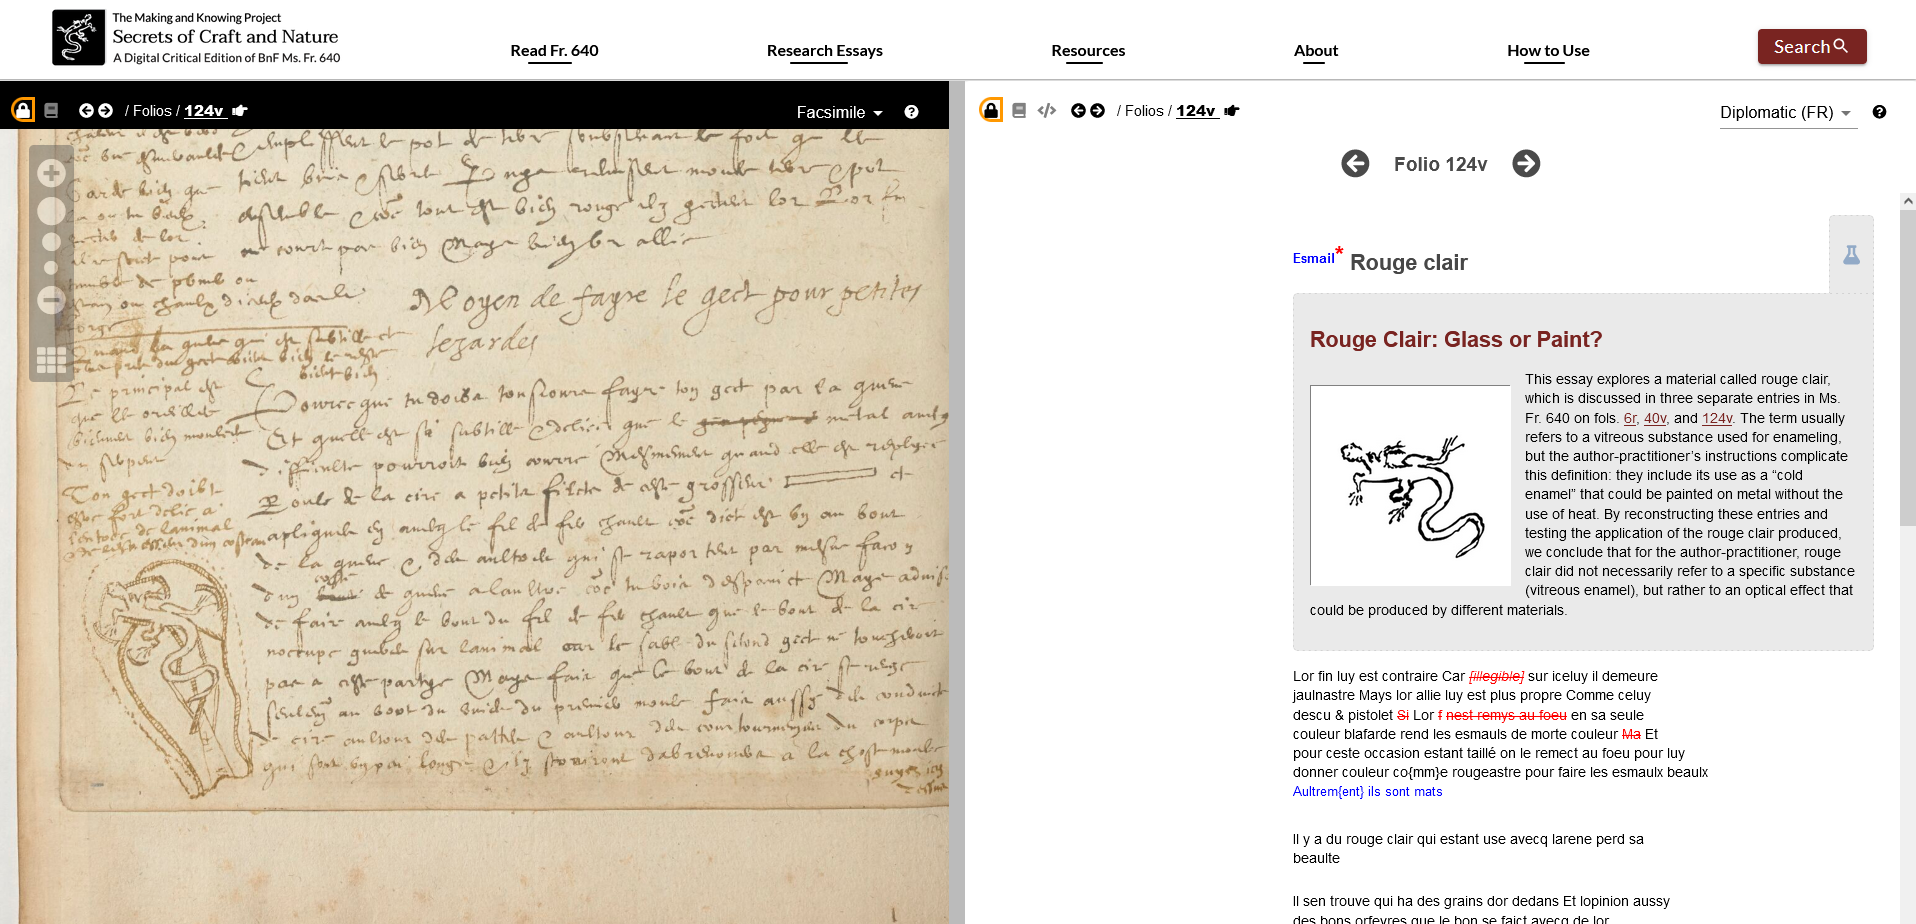1916x924 pixels.
Task: Follow the 6r folio link in the essay
Action: point(1630,418)
